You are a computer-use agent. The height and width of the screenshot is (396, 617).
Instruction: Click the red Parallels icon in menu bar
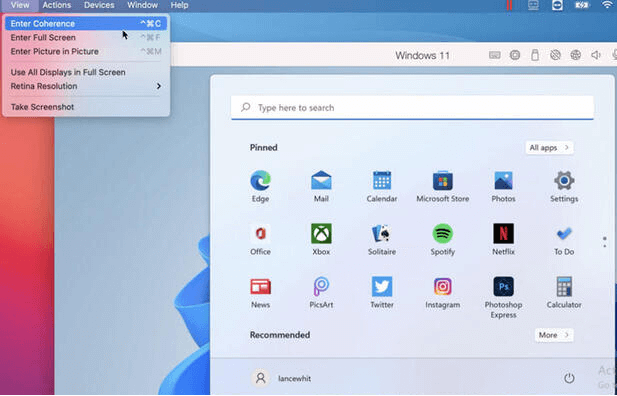509,5
